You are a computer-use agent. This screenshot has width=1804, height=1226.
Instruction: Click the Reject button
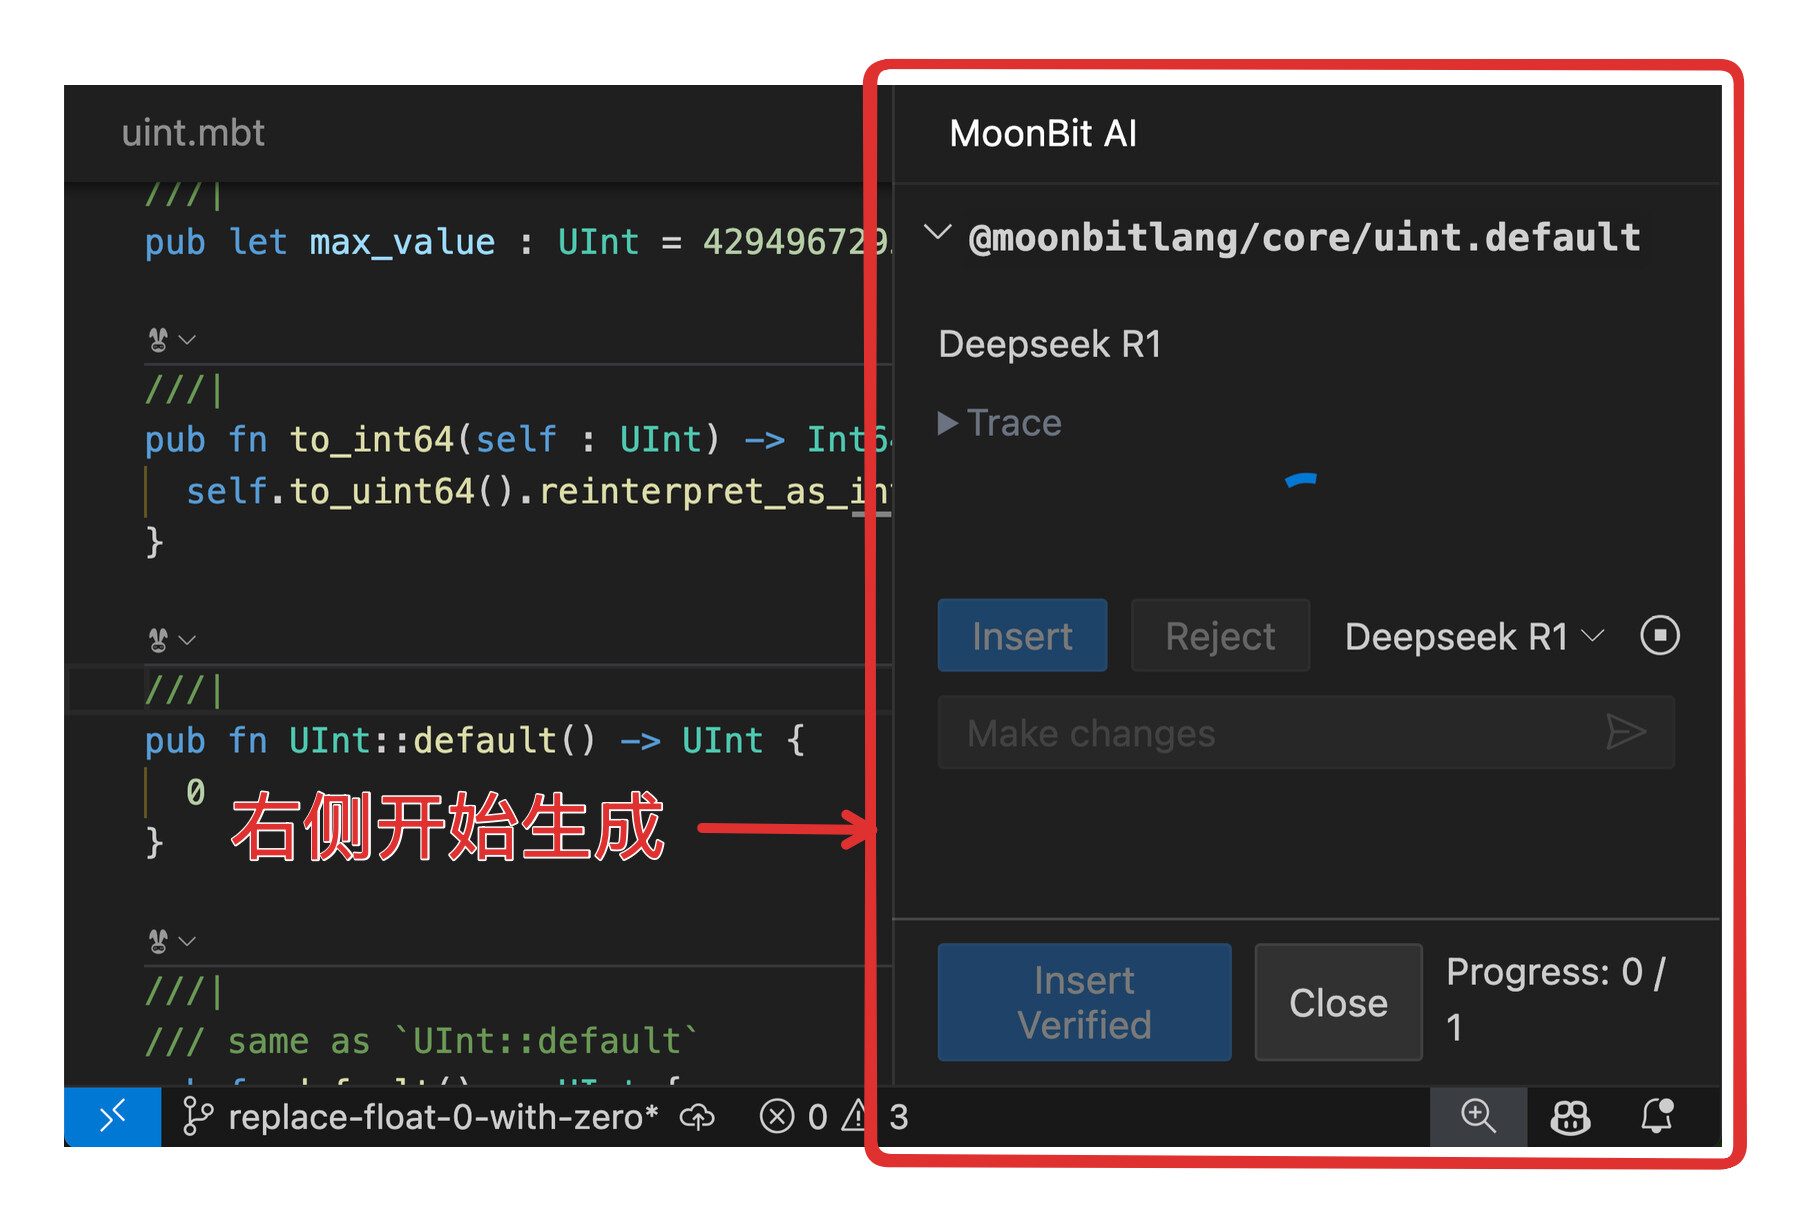click(x=1220, y=636)
